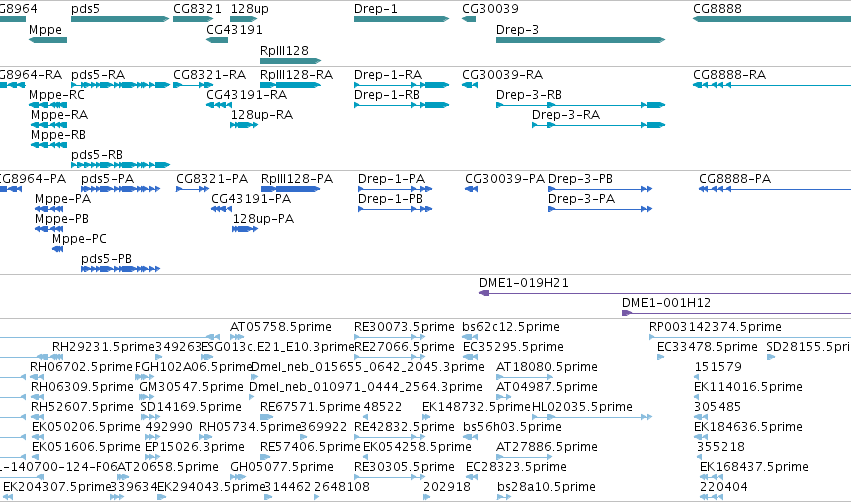
Task: Select transcript Mppe-RA
Action: 49,125
